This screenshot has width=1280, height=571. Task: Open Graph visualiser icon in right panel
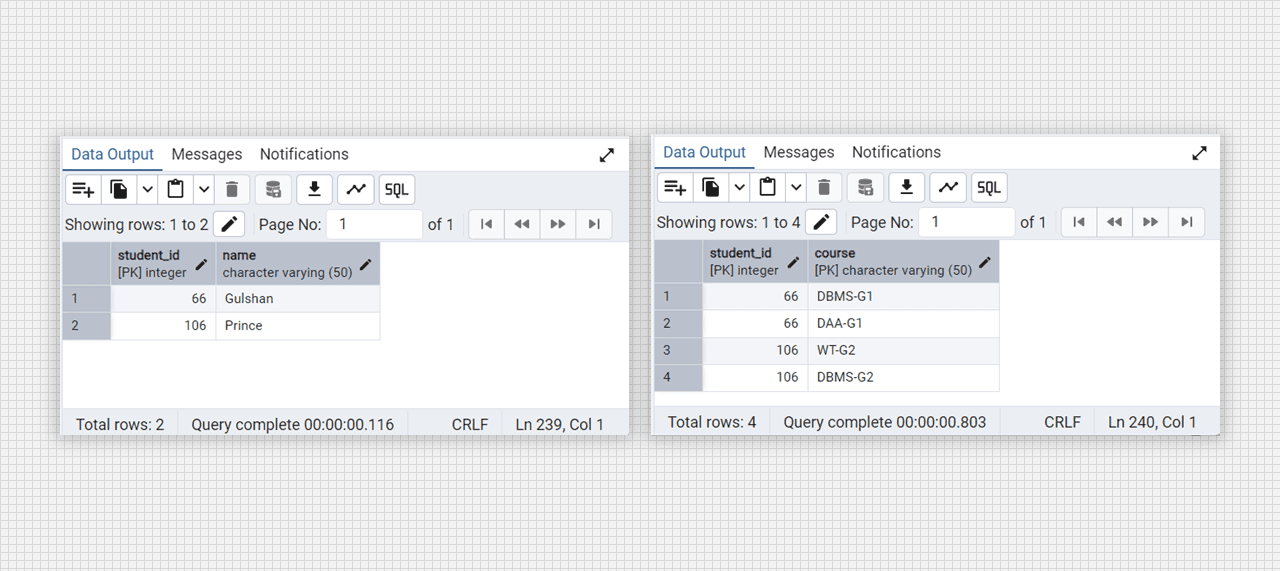(948, 187)
